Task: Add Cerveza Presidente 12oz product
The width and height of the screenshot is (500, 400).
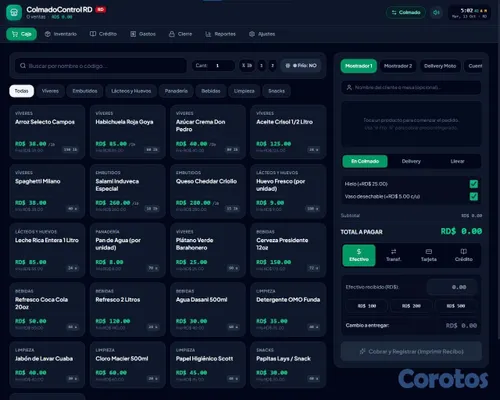Action: [288, 250]
